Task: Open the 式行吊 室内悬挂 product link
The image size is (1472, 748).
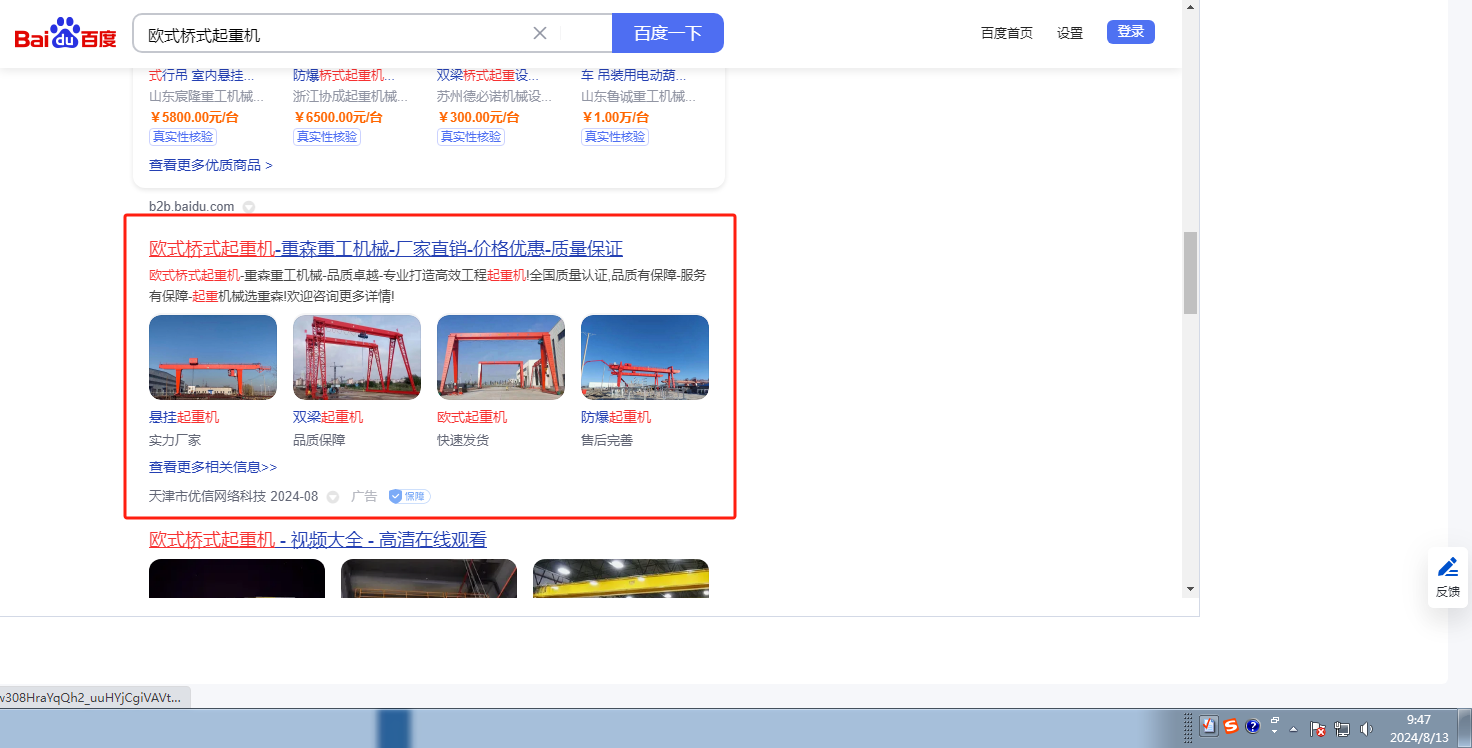Action: coord(201,75)
